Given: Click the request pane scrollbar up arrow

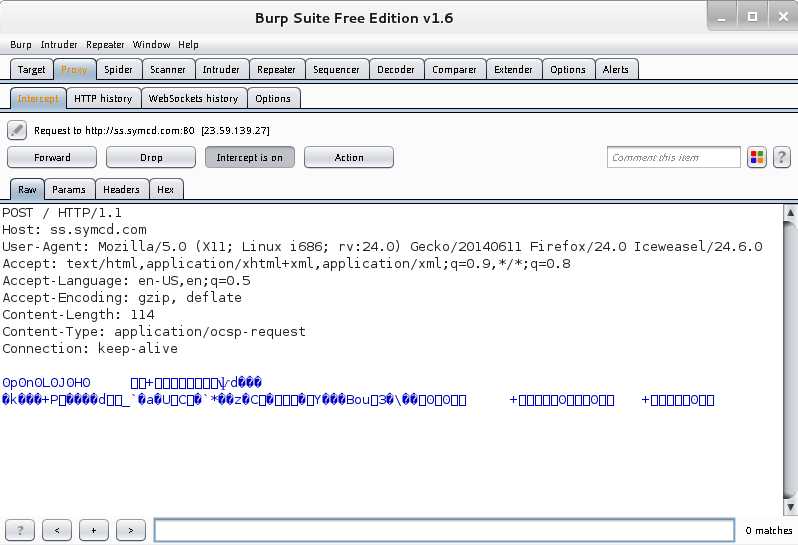Looking at the screenshot, I should 790,212.
